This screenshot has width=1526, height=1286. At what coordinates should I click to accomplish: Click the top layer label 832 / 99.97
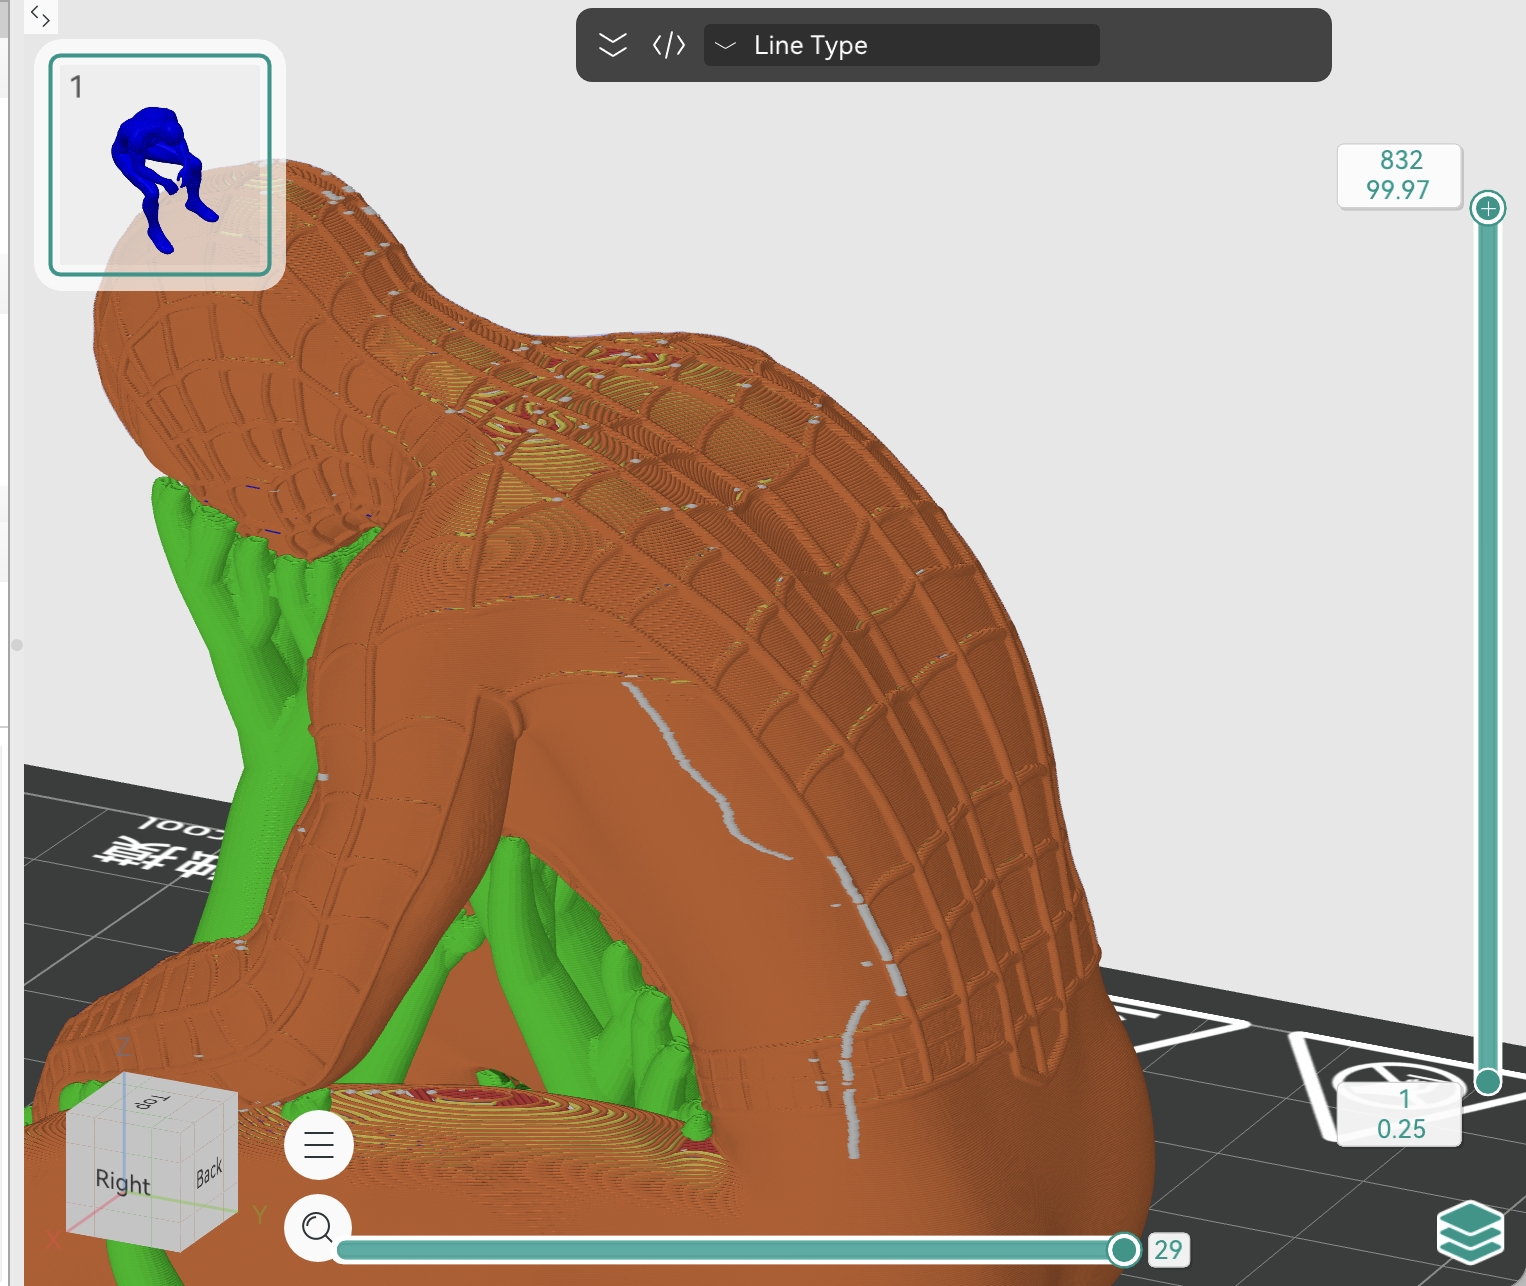(x=1399, y=176)
